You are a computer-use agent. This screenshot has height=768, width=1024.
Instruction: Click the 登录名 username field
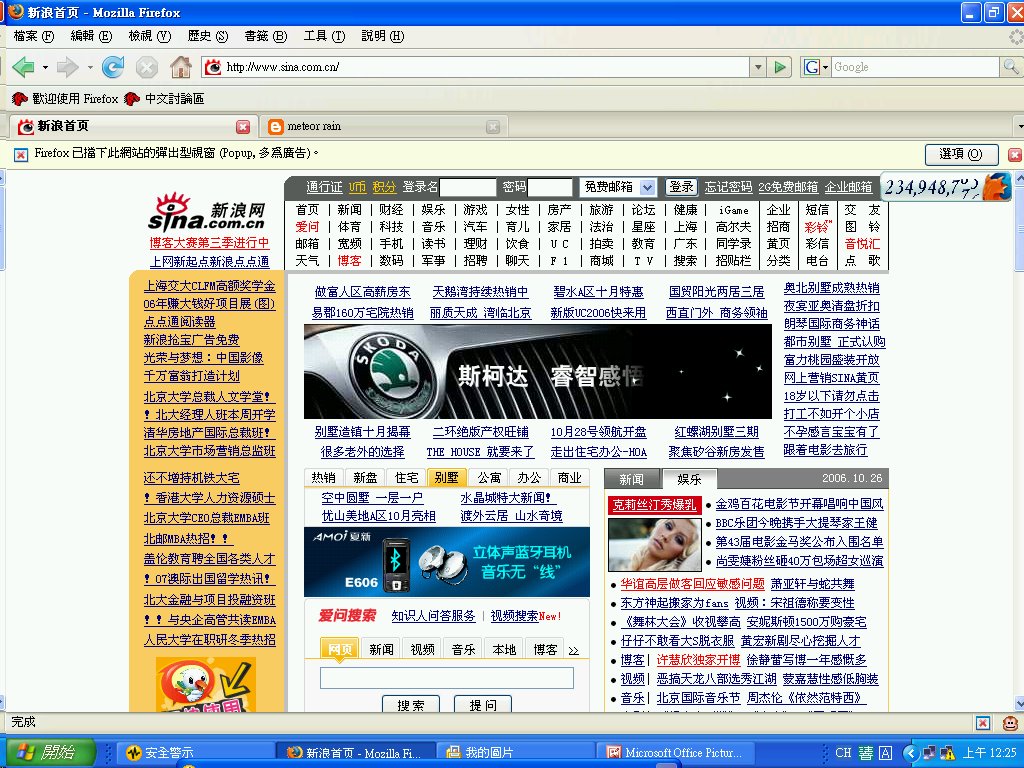(x=468, y=187)
